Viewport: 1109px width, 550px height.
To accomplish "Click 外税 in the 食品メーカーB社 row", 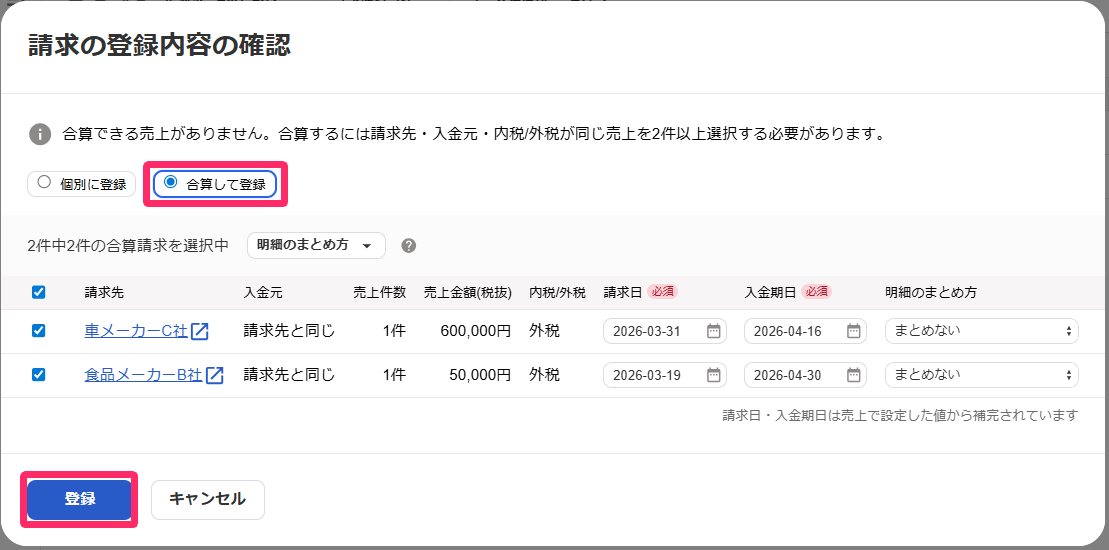I will (545, 375).
